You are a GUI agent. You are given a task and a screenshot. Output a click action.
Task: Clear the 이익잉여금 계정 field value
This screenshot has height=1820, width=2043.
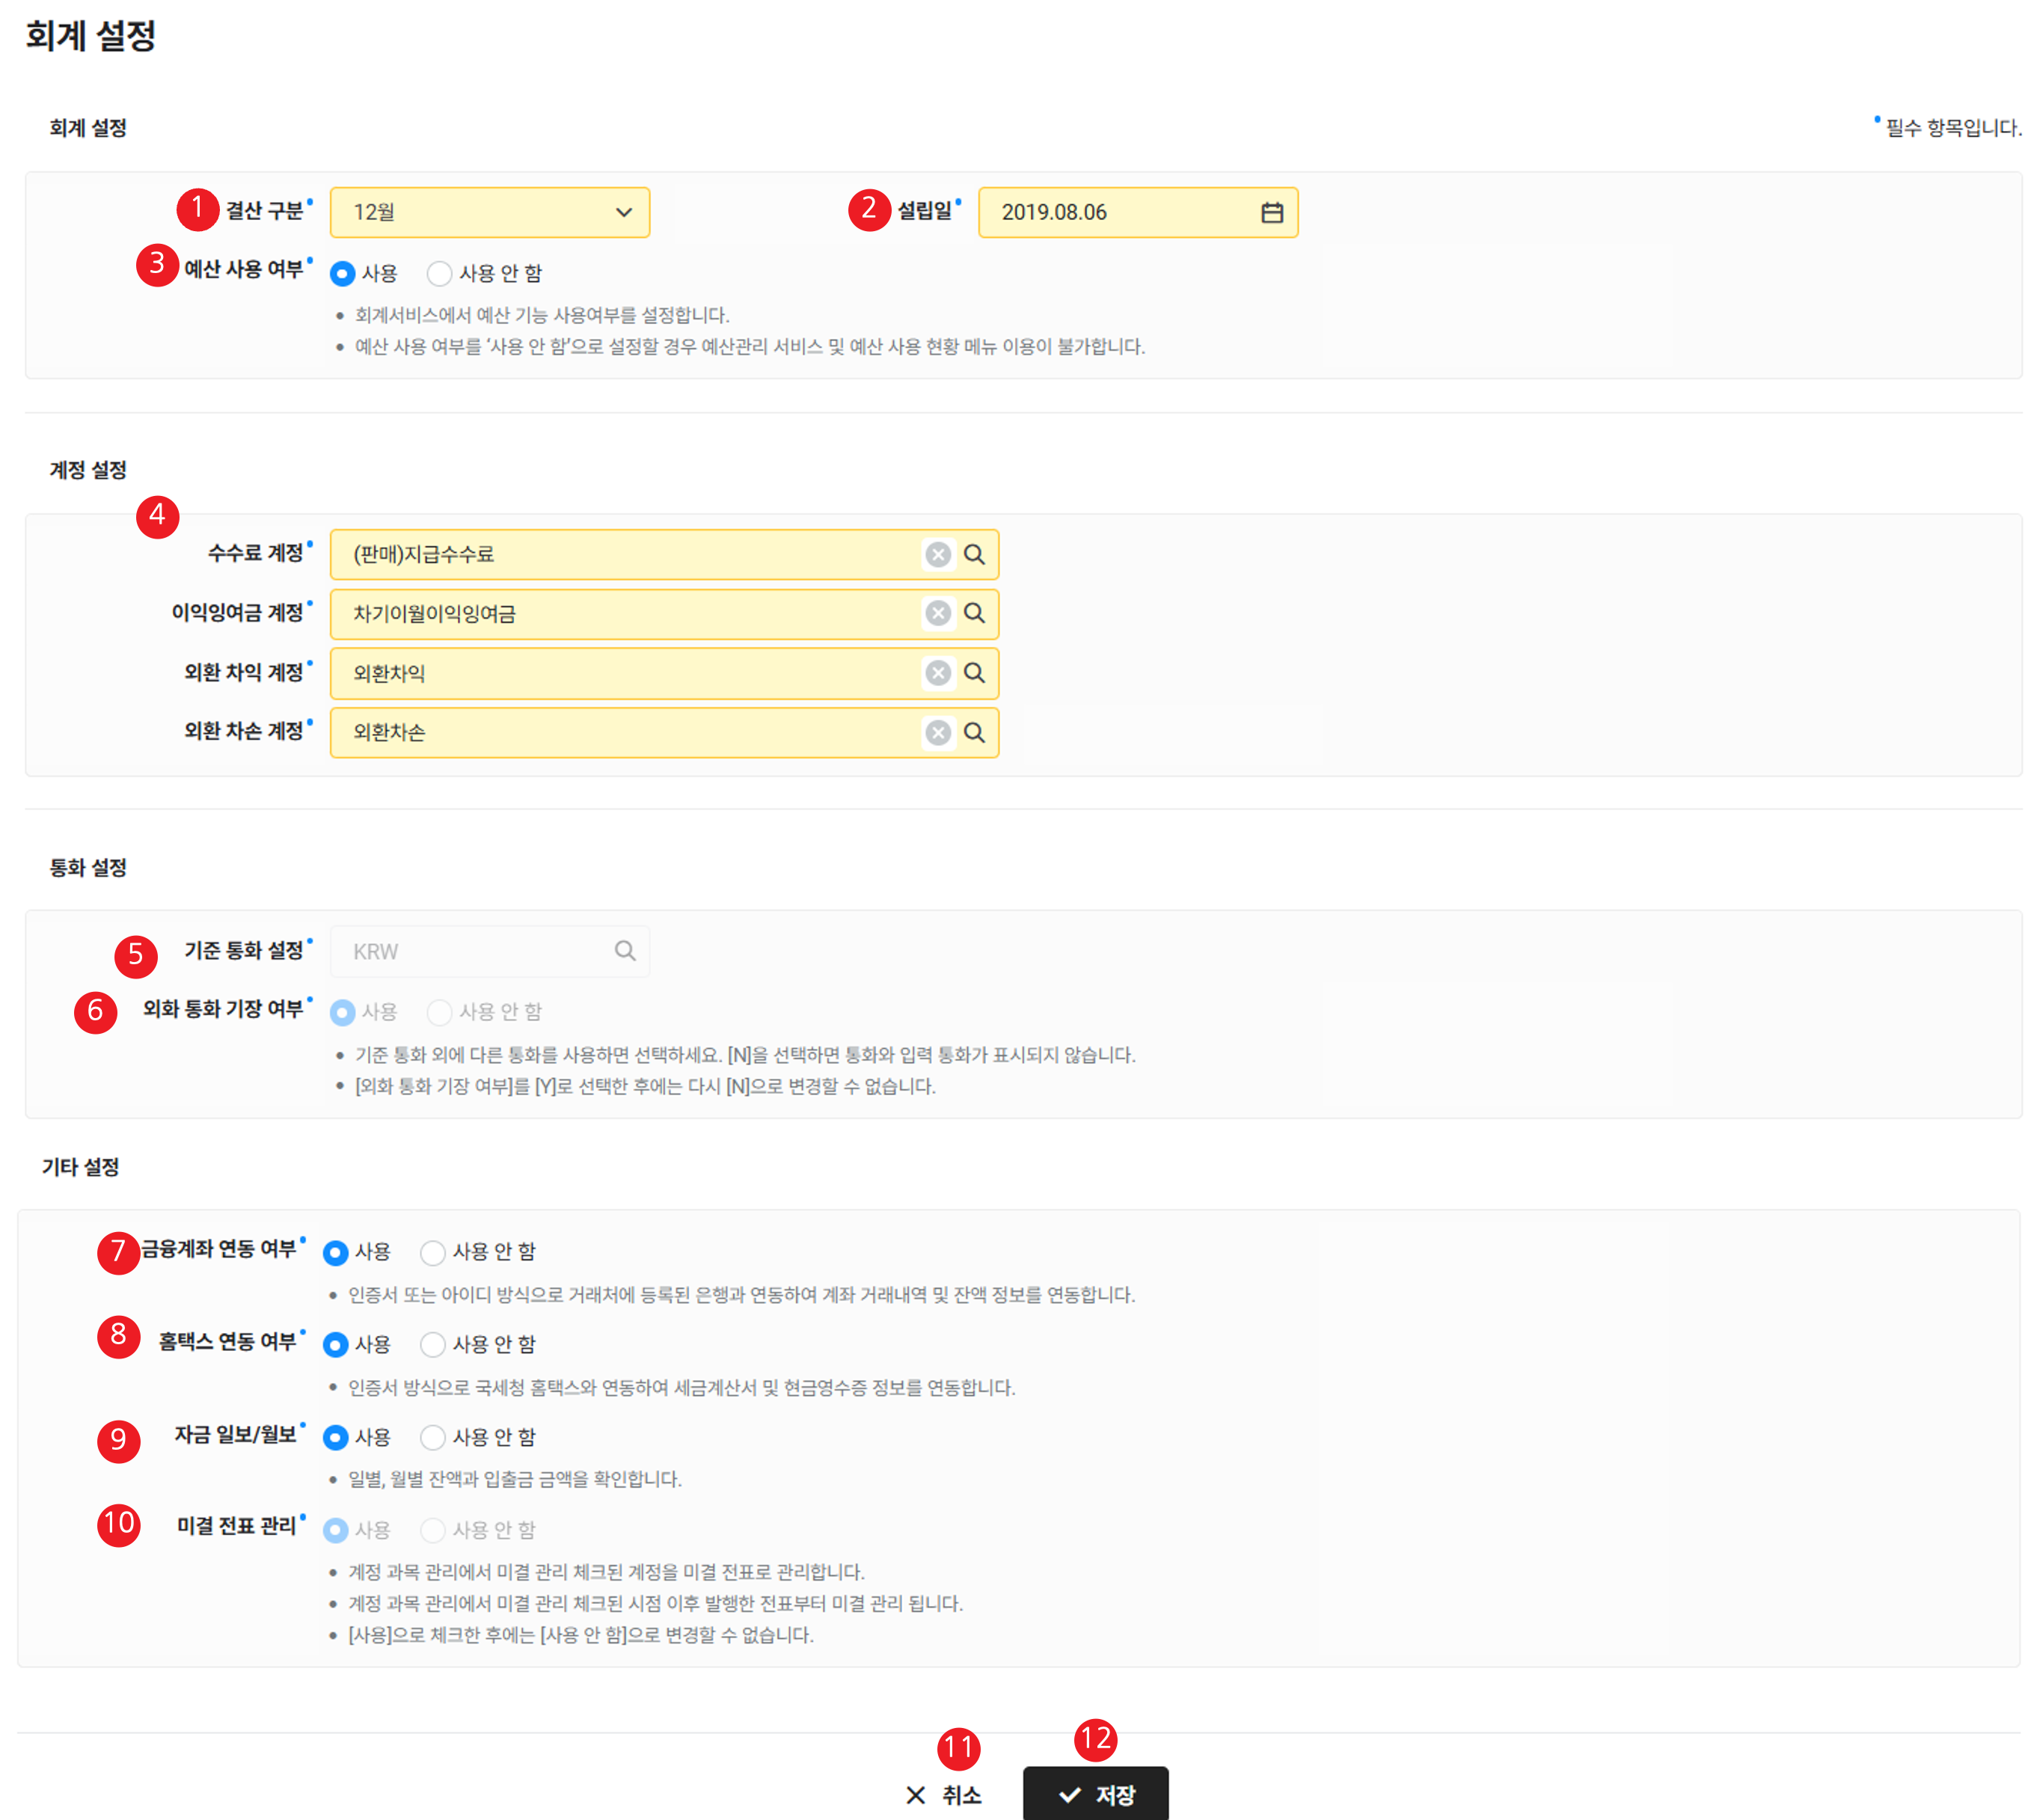pyautogui.click(x=937, y=613)
